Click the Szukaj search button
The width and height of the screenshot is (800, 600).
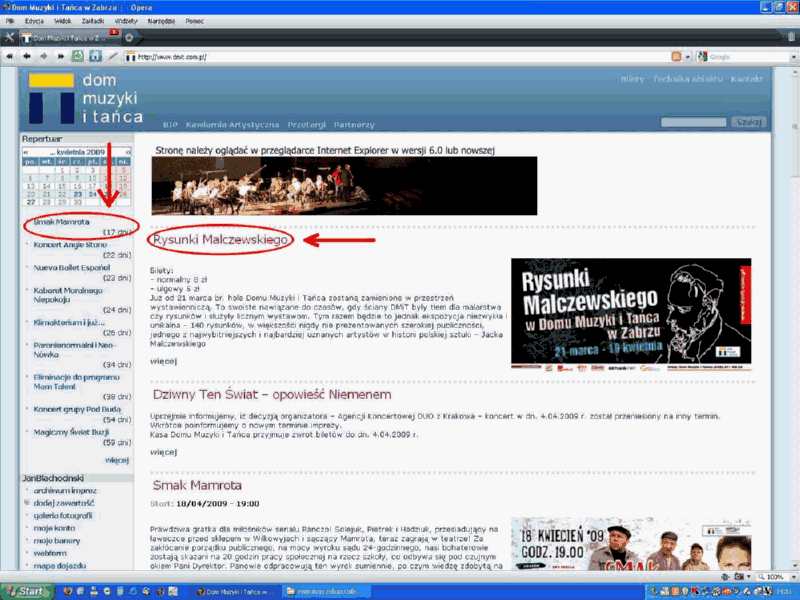pyautogui.click(x=748, y=122)
